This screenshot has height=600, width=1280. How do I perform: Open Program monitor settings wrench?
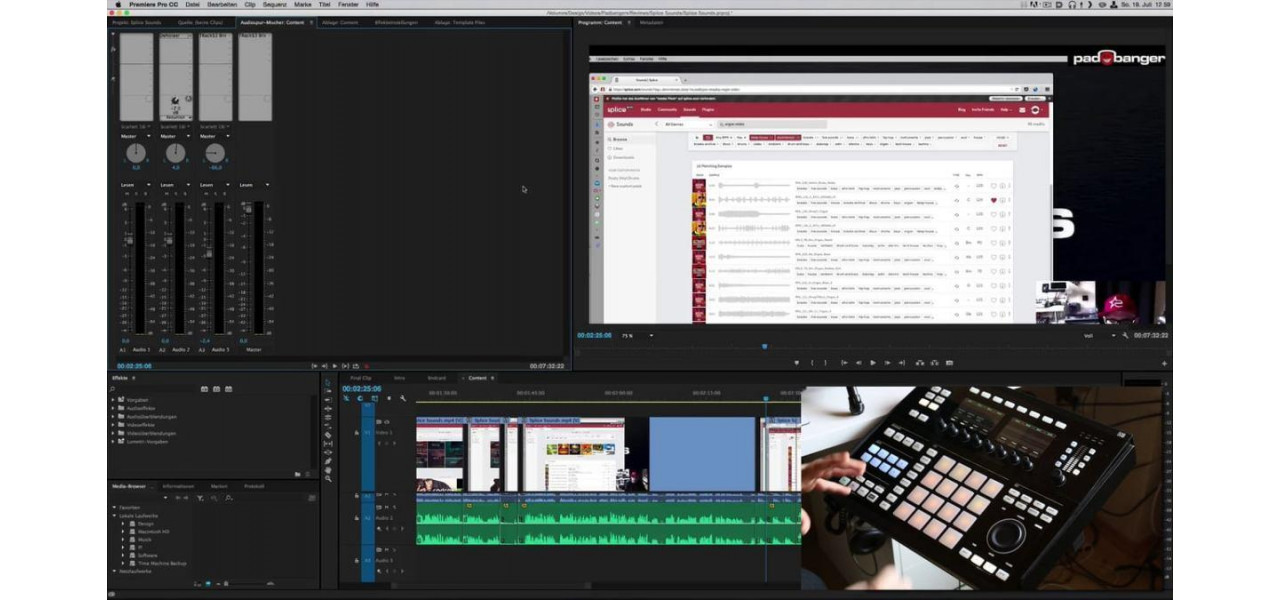click(1125, 336)
